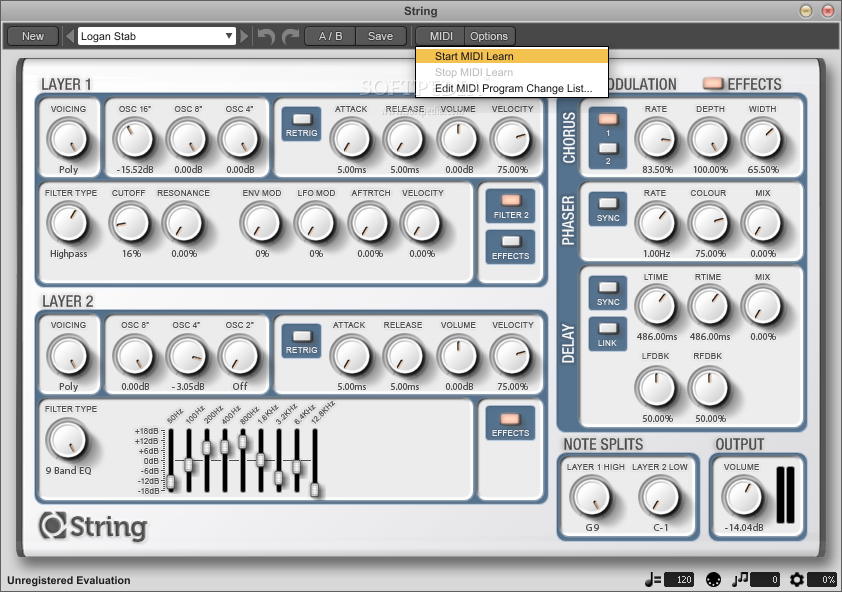Go to previous preset arrow
The height and width of the screenshot is (592, 842).
(x=70, y=36)
